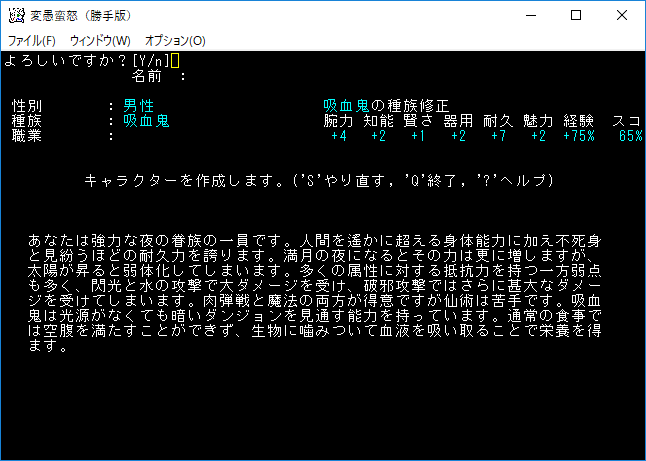The height and width of the screenshot is (461, 646).
Task: Open the ファイル(F) menu
Action: 32,41
